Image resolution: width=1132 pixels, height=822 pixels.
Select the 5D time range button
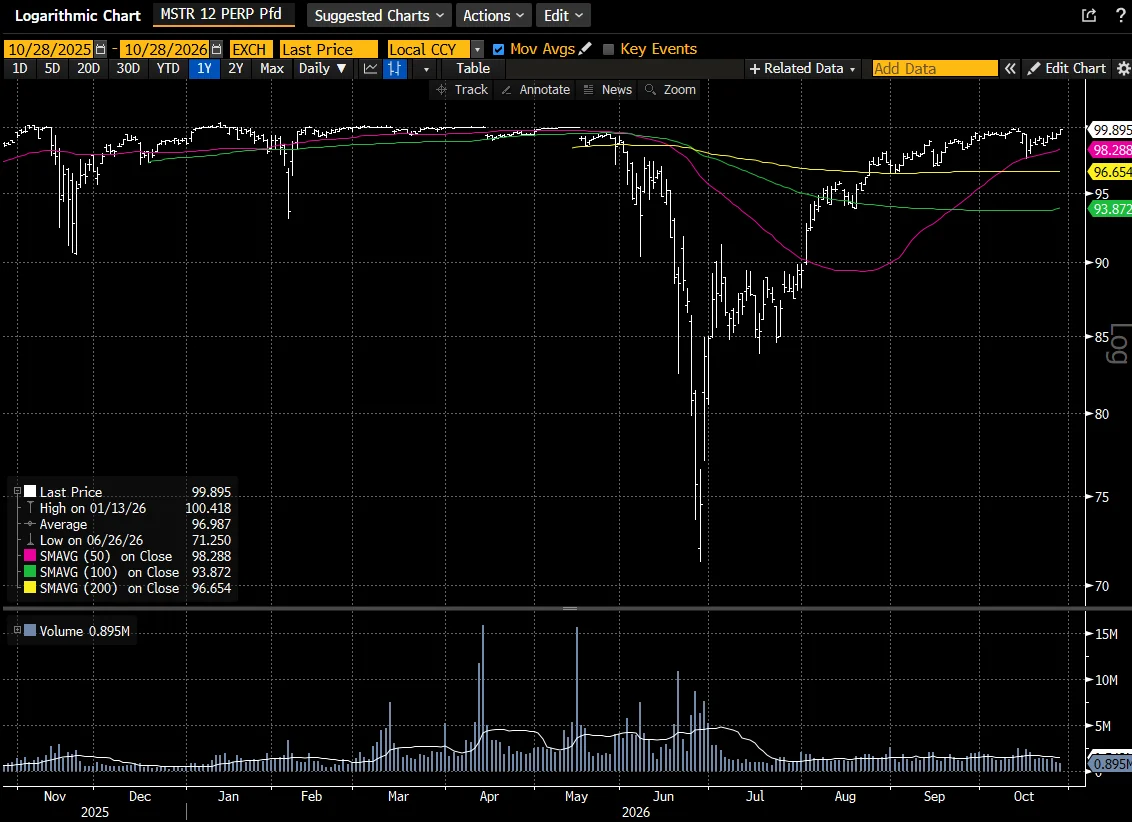53,69
